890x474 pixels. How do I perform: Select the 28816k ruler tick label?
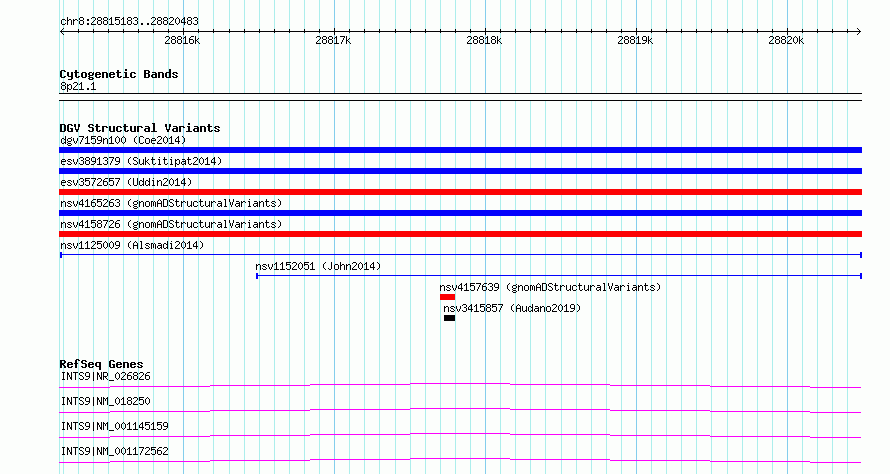click(x=182, y=40)
